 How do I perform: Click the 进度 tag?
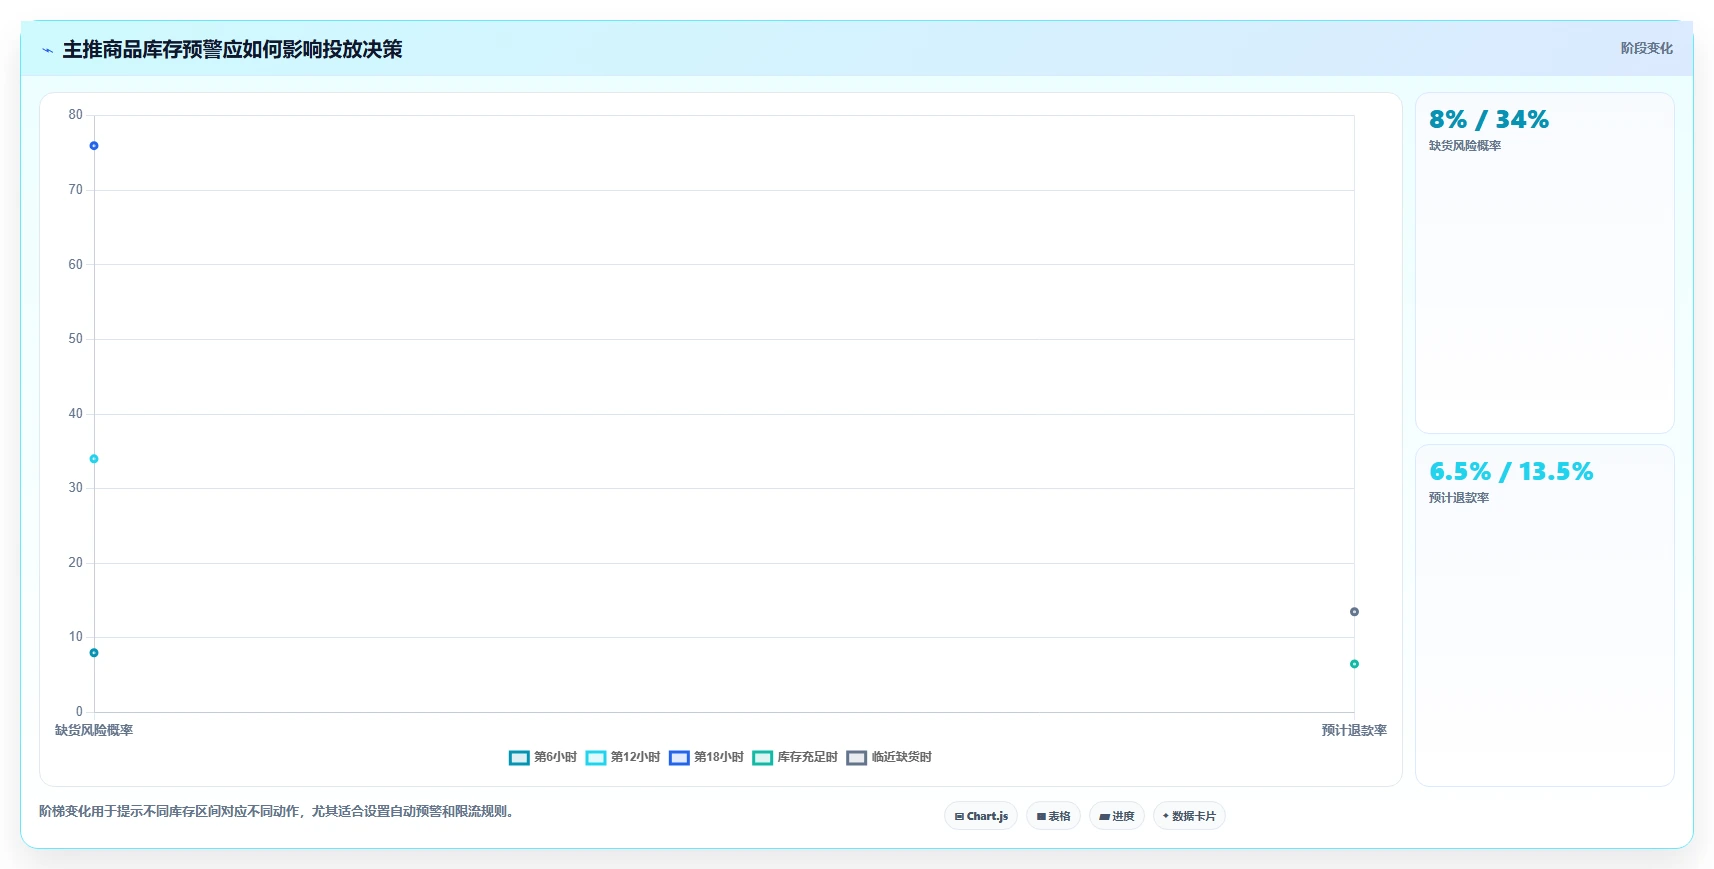click(x=1117, y=816)
